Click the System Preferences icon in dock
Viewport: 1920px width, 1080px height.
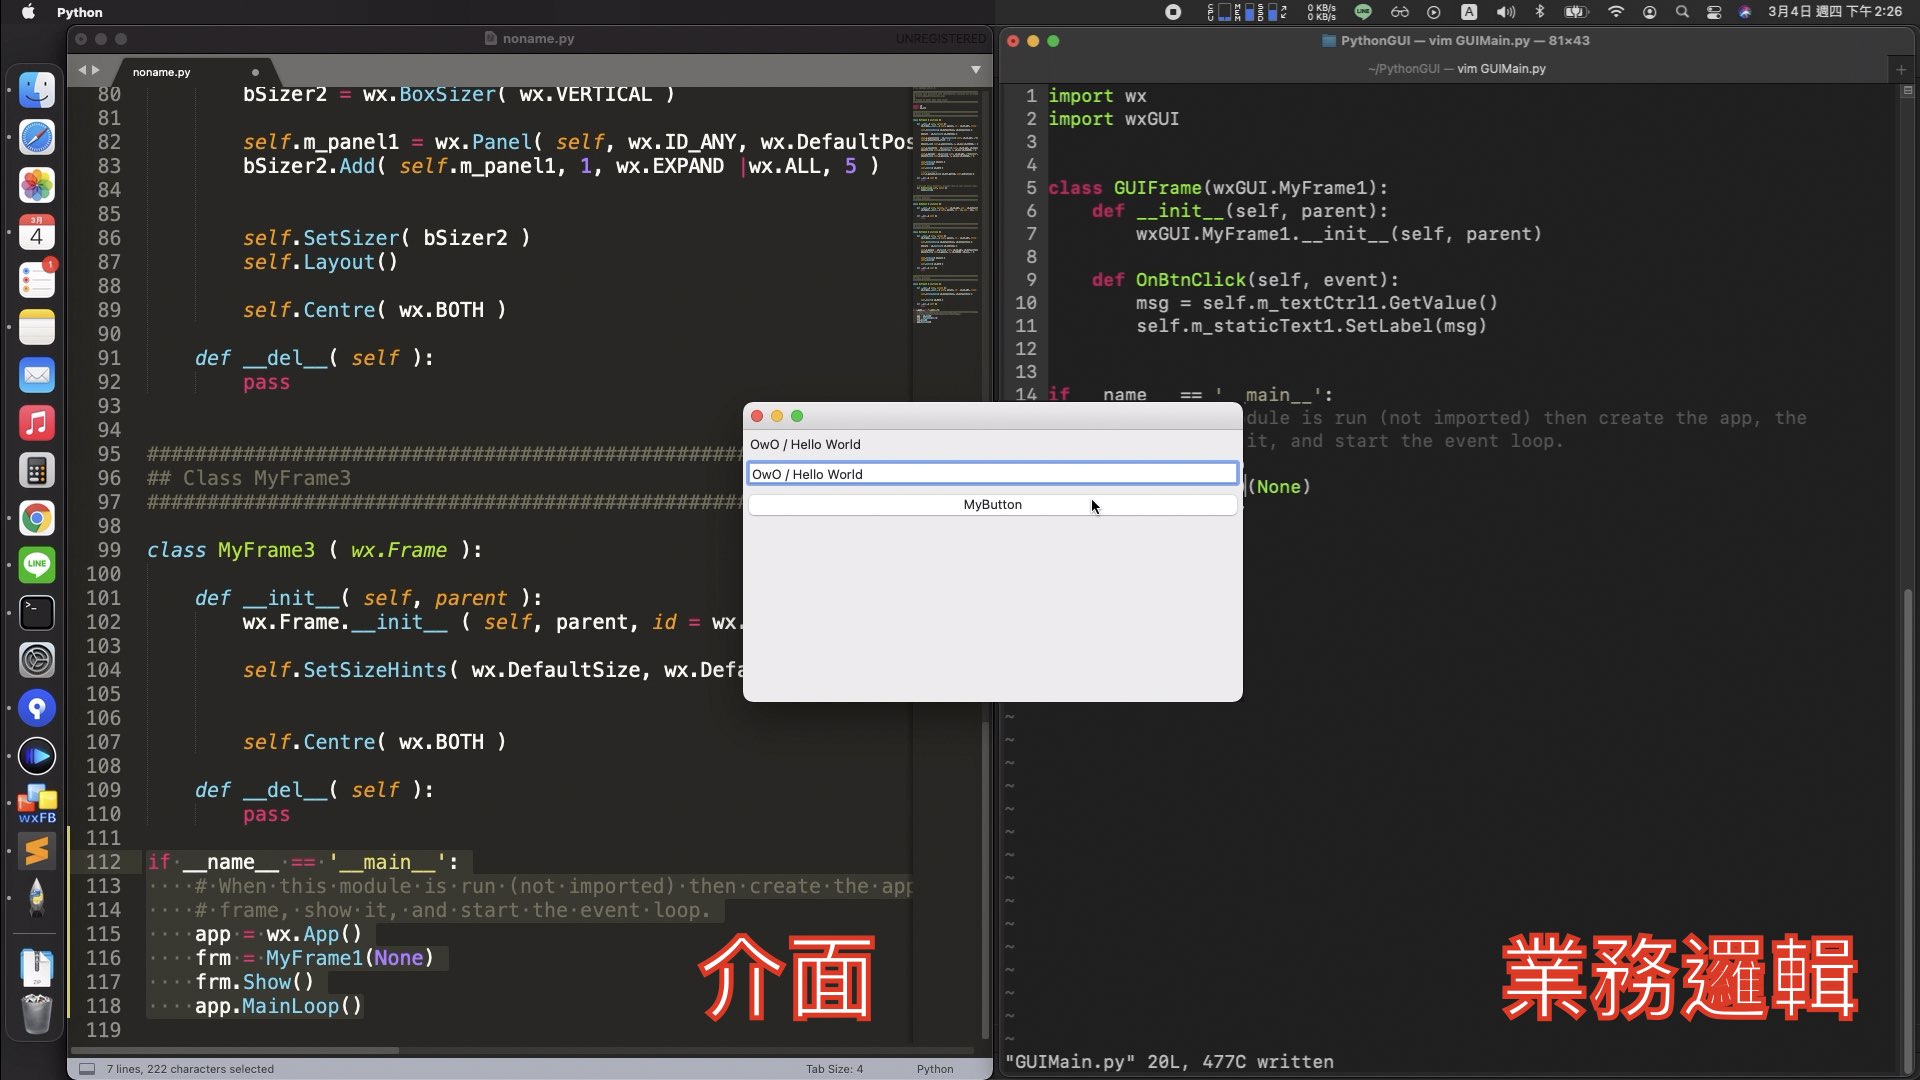coord(36,659)
